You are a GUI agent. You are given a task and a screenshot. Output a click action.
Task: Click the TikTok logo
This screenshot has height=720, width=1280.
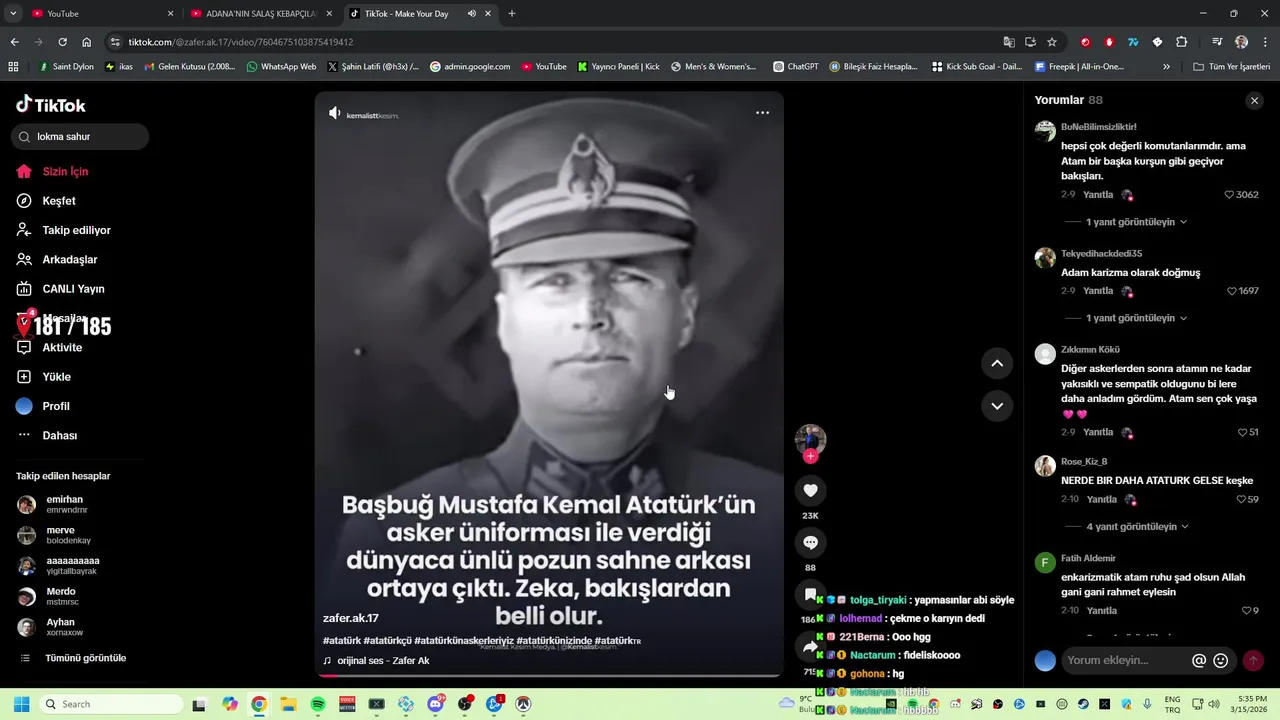point(51,105)
